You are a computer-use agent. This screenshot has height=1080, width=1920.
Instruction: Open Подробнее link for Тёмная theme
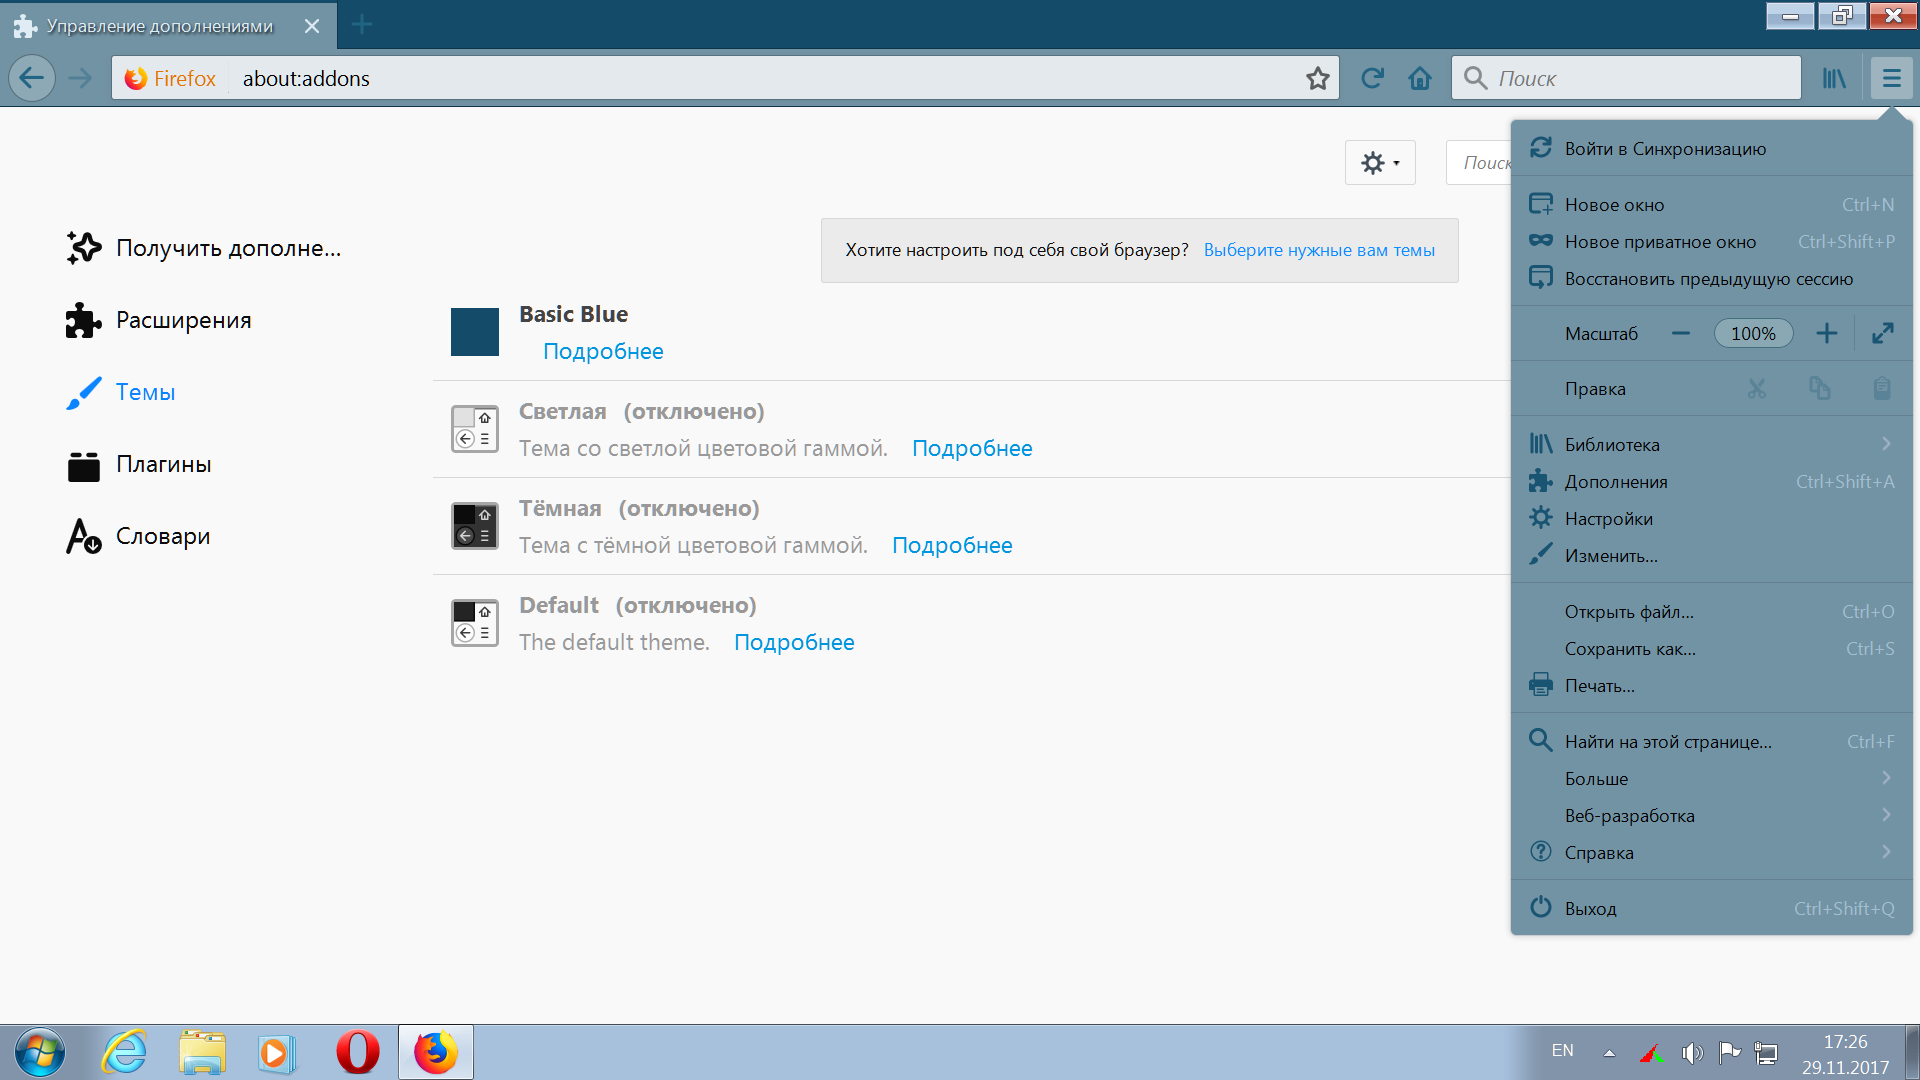click(x=952, y=545)
